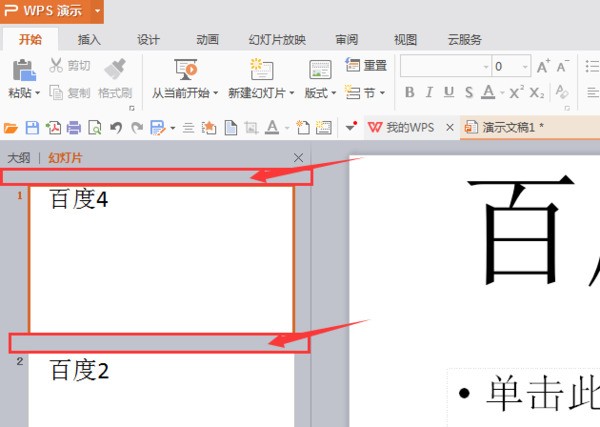The width and height of the screenshot is (600, 427).
Task: Open the Layout (版式) icon
Action: [320, 69]
